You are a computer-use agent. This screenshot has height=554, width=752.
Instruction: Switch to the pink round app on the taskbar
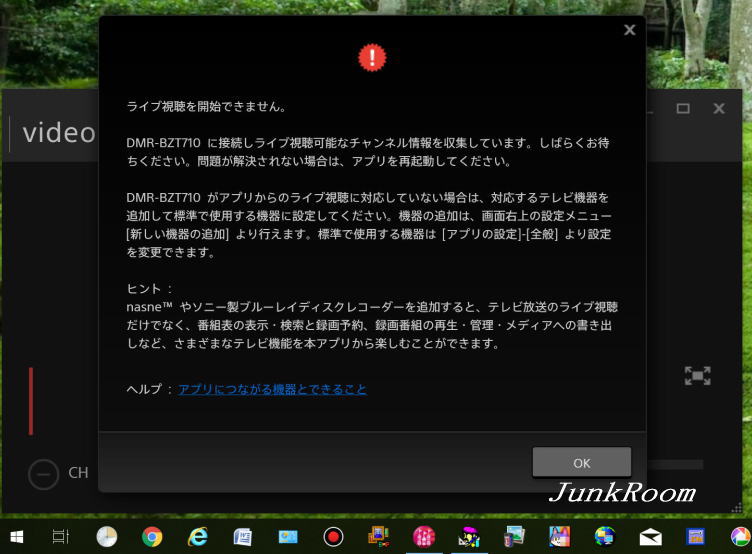click(x=424, y=537)
